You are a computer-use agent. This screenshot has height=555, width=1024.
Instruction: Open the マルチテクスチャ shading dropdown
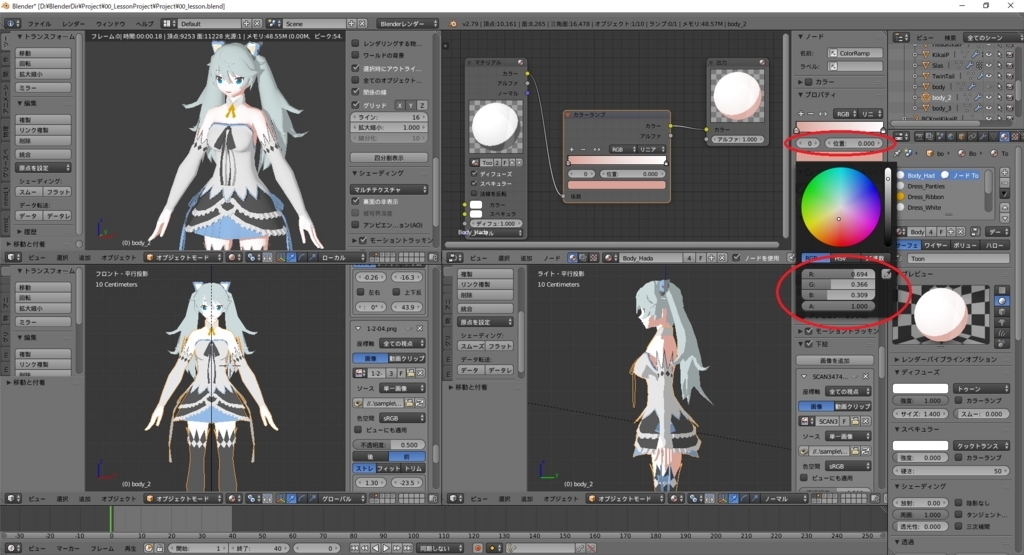pyautogui.click(x=389, y=189)
